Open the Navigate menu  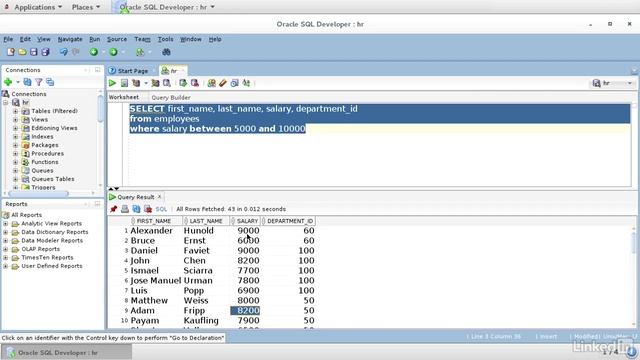point(70,39)
